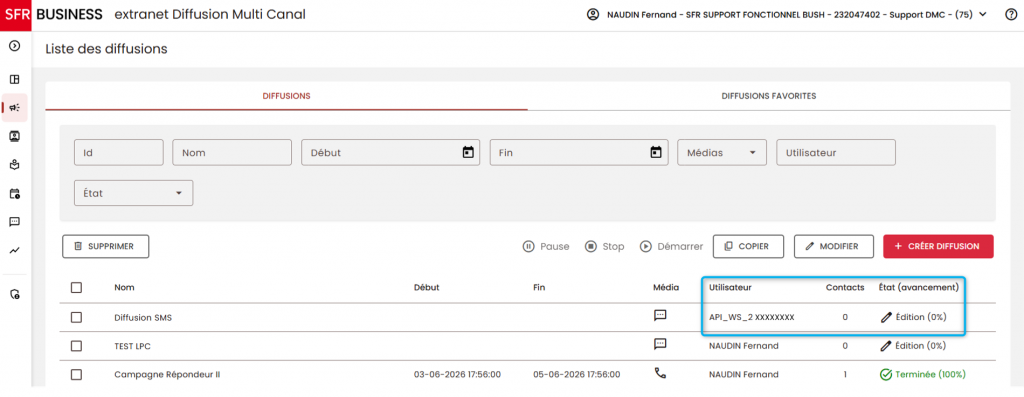1024x397 pixels.
Task: Click the Contacts column header
Action: click(845, 287)
